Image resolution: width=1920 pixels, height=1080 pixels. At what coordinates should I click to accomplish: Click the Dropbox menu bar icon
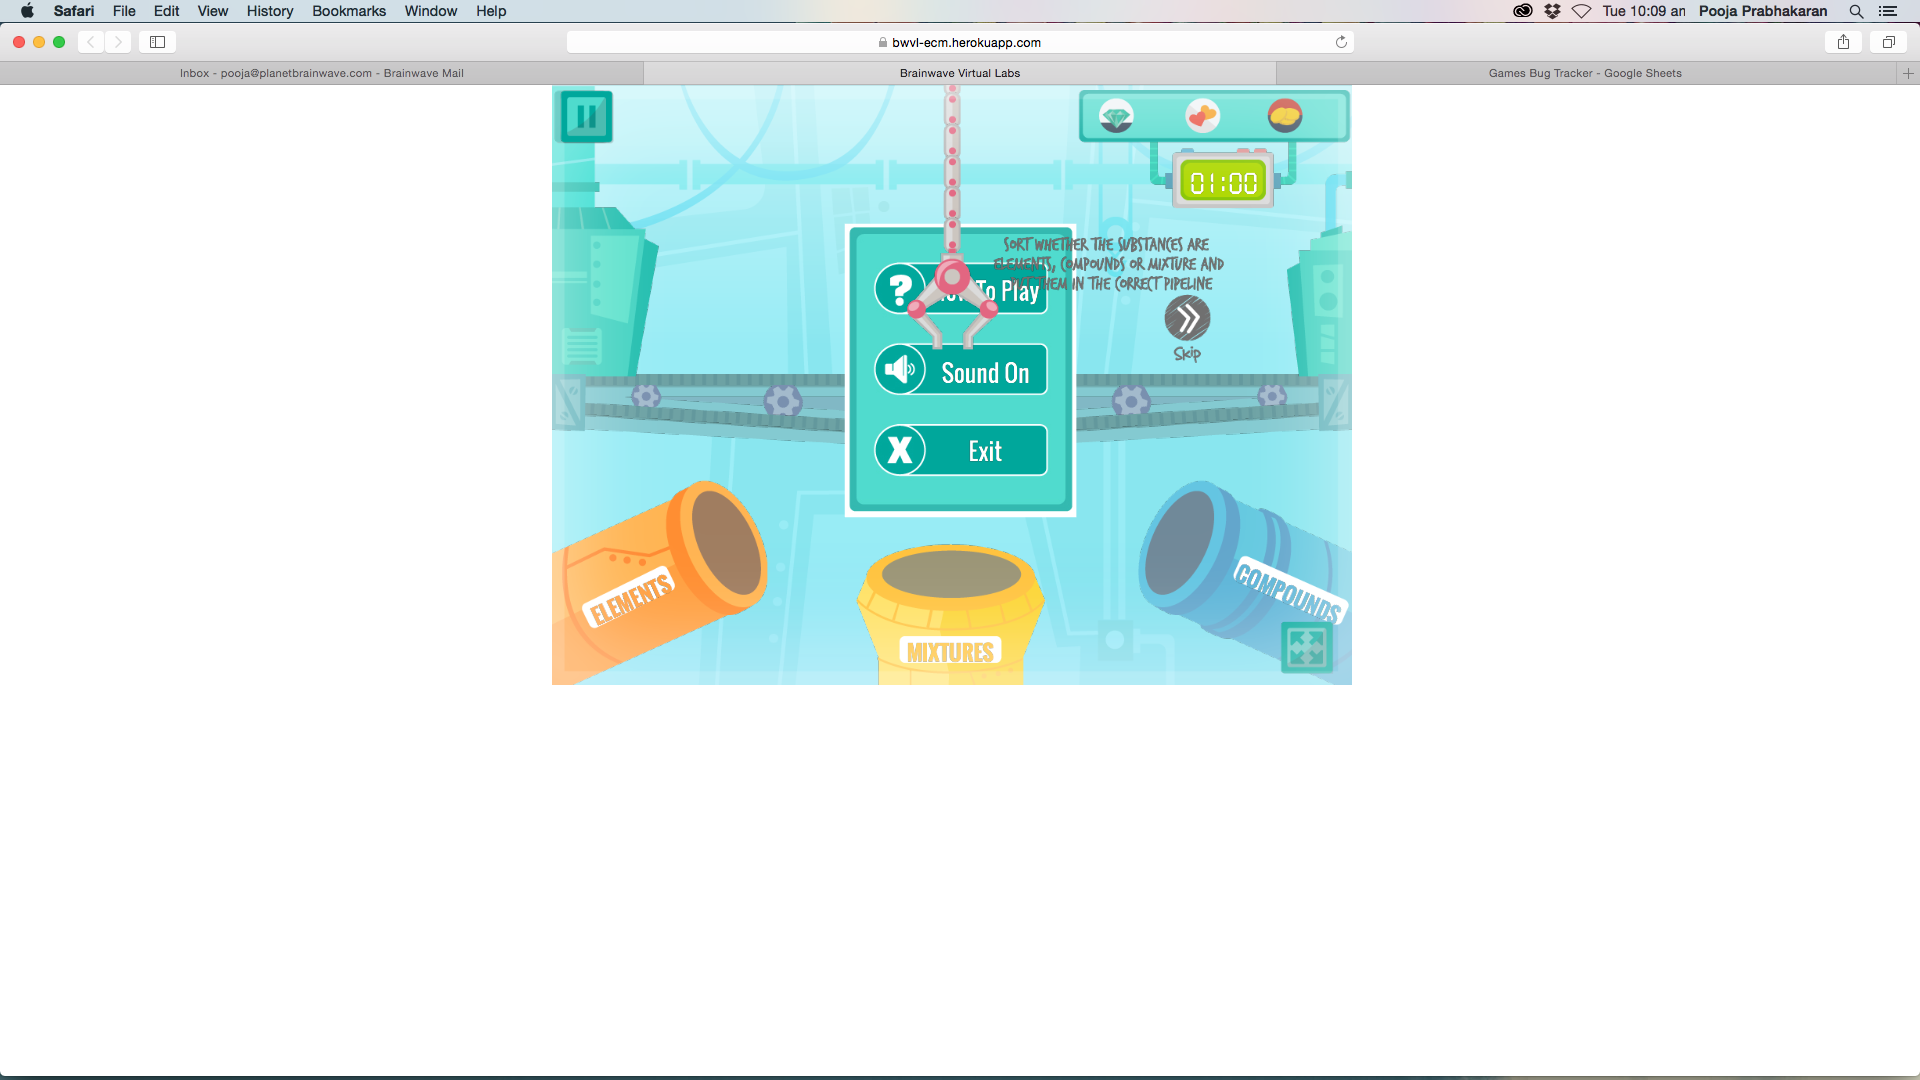point(1552,11)
